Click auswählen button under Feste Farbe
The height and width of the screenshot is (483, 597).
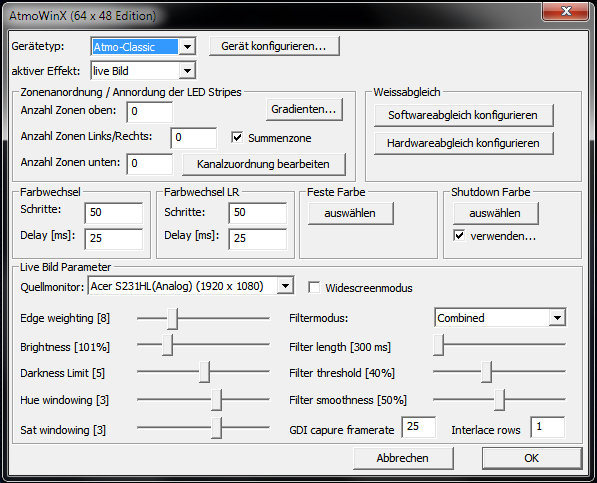coord(350,213)
